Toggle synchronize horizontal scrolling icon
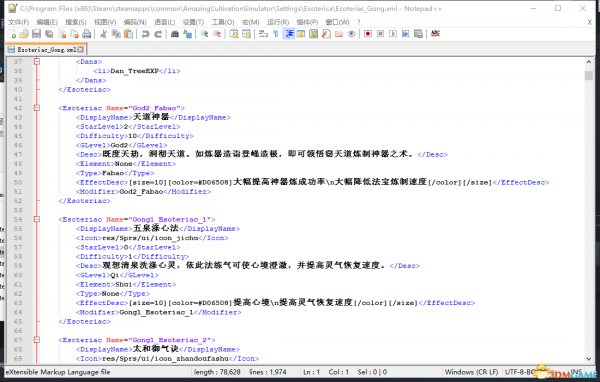Image resolution: width=600 pixels, height=382 pixels. [246, 34]
